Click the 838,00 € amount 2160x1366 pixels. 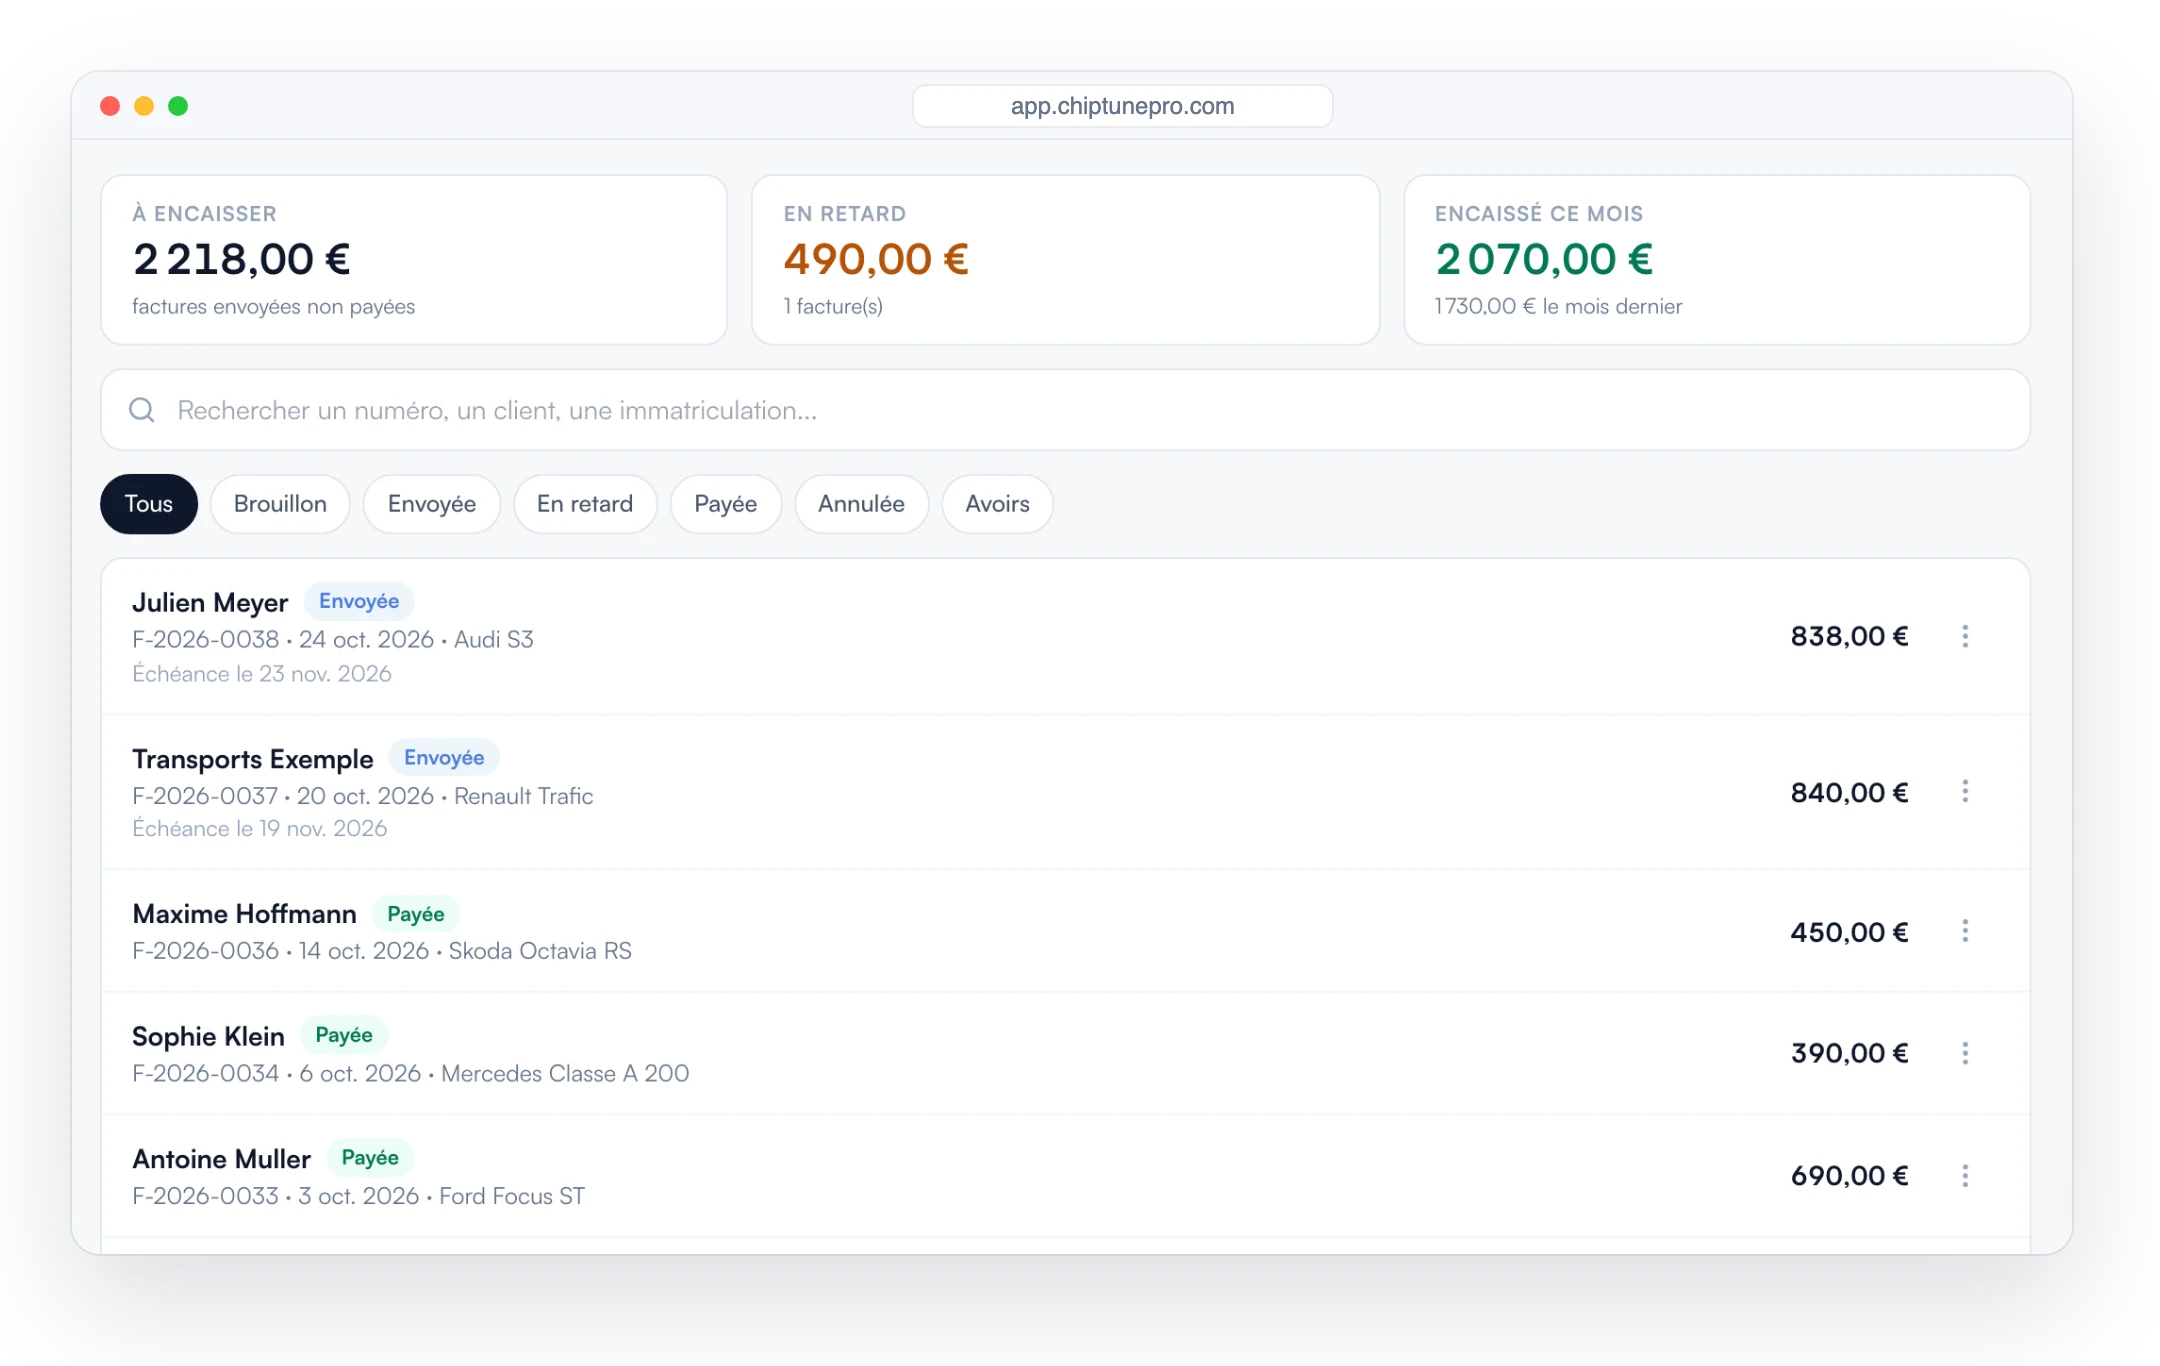[x=1849, y=636]
